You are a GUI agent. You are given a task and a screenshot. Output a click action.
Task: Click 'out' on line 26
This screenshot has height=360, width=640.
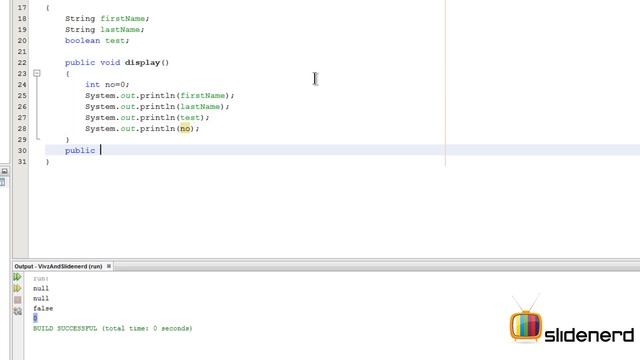click(x=128, y=107)
